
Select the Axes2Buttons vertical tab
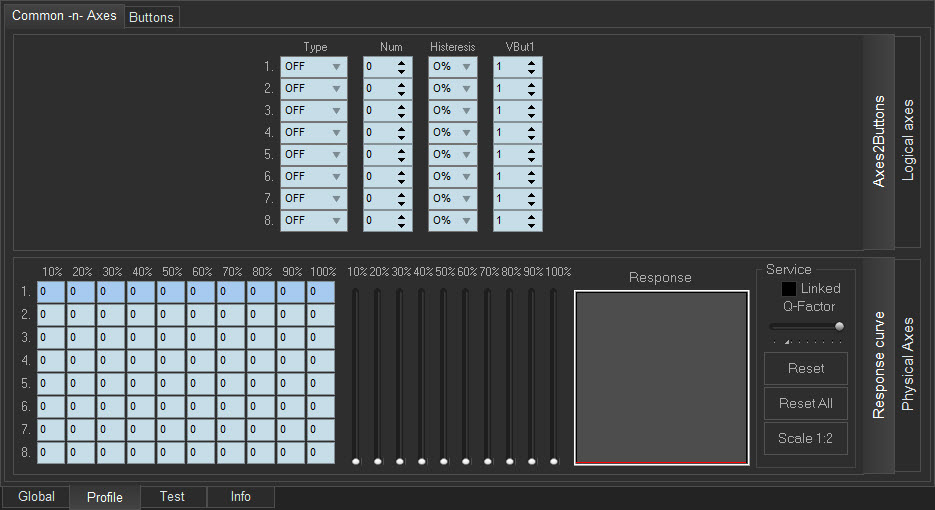pos(879,141)
